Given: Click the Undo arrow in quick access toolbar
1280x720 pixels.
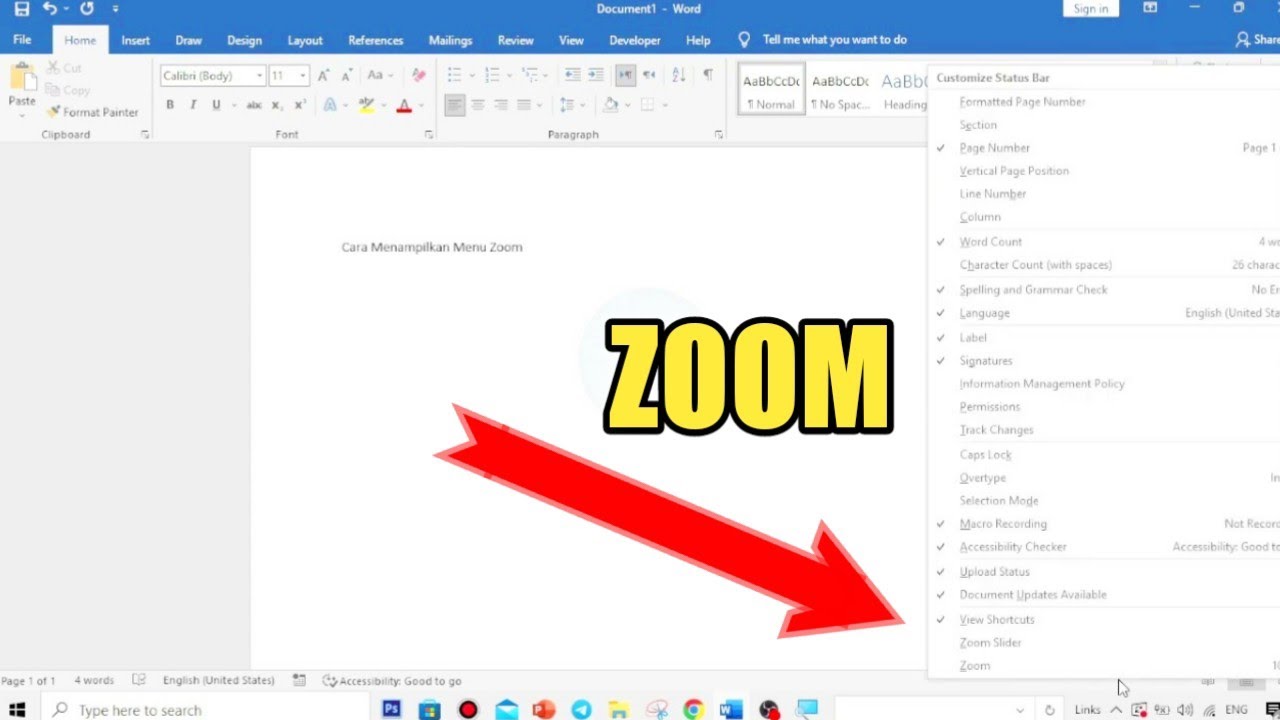Looking at the screenshot, I should [x=49, y=9].
